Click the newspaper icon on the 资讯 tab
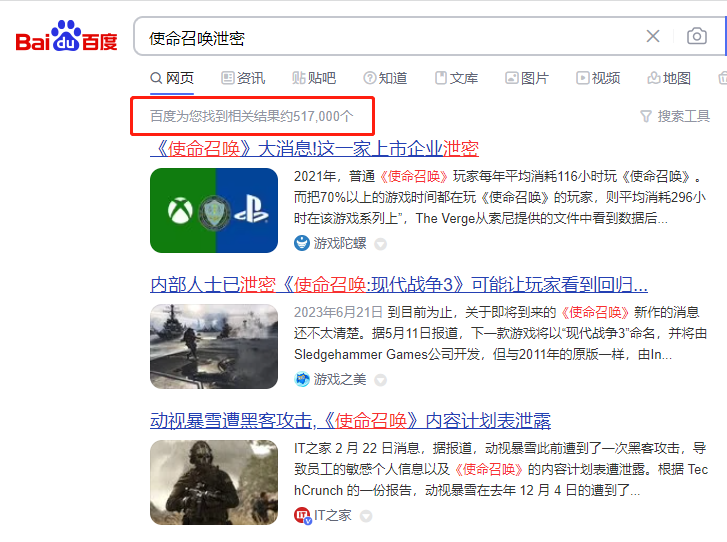The height and width of the screenshot is (542, 727). [227, 78]
